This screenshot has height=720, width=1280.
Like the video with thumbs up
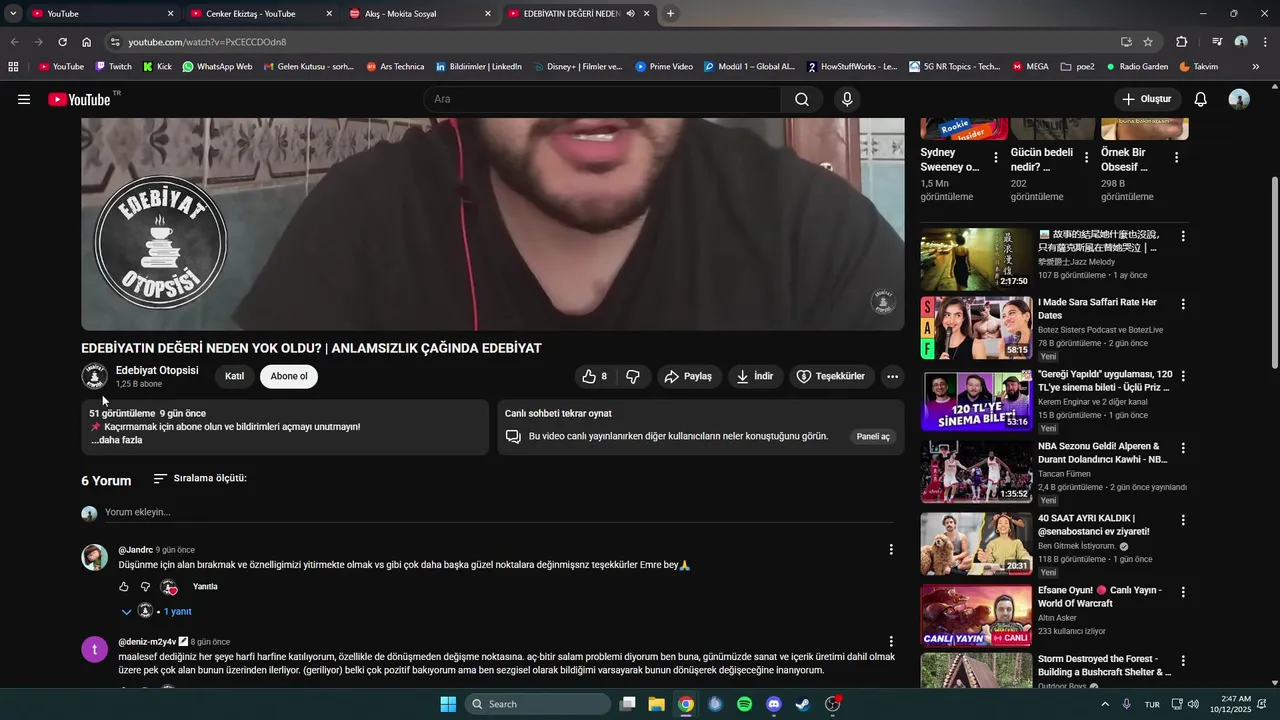coord(594,376)
